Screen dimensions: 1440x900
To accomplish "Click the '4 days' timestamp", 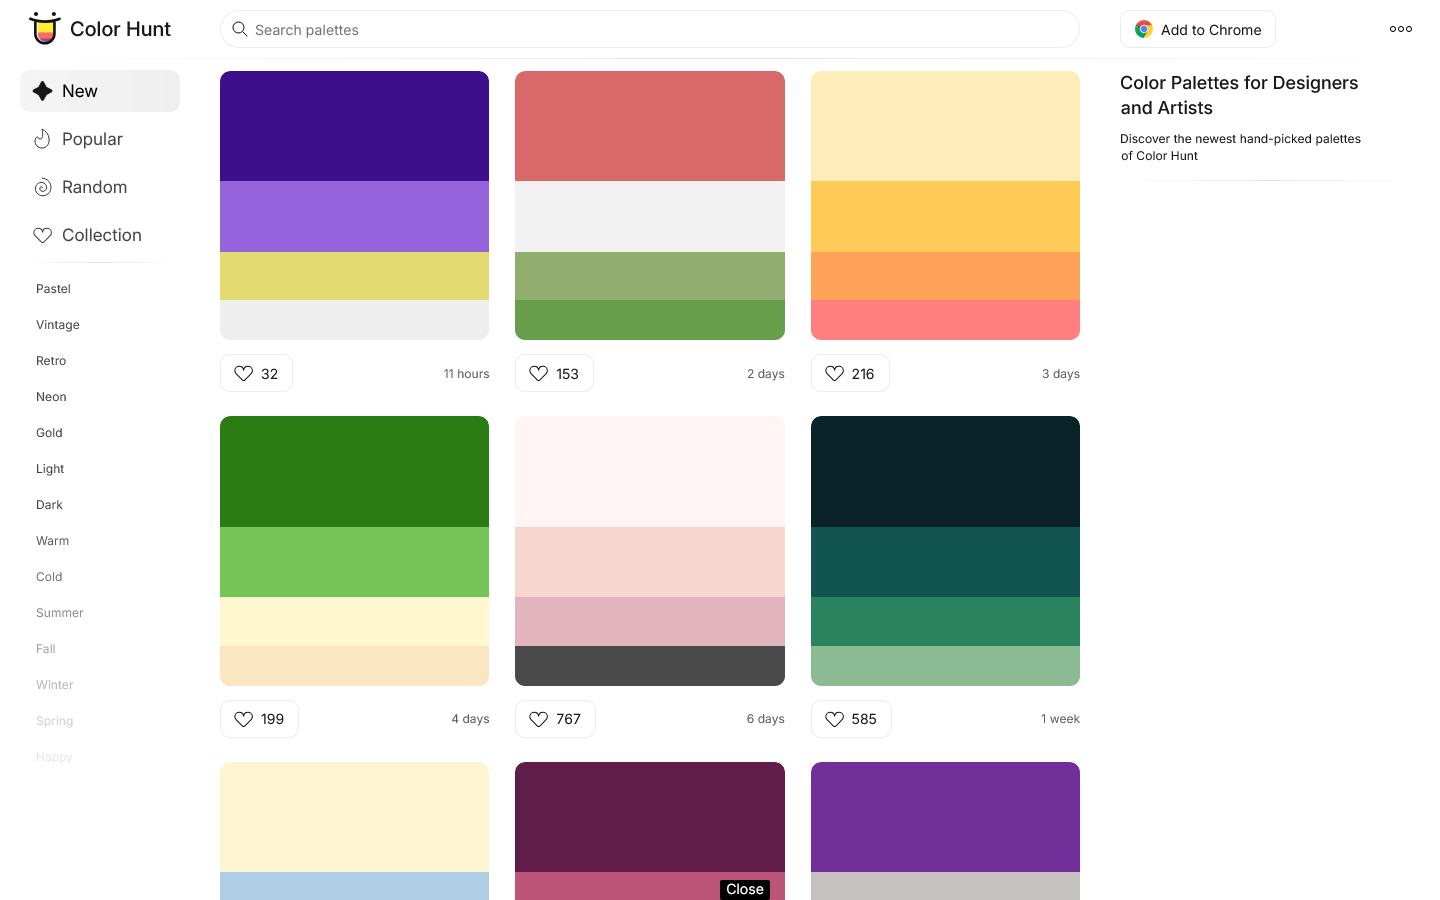I will pyautogui.click(x=471, y=719).
